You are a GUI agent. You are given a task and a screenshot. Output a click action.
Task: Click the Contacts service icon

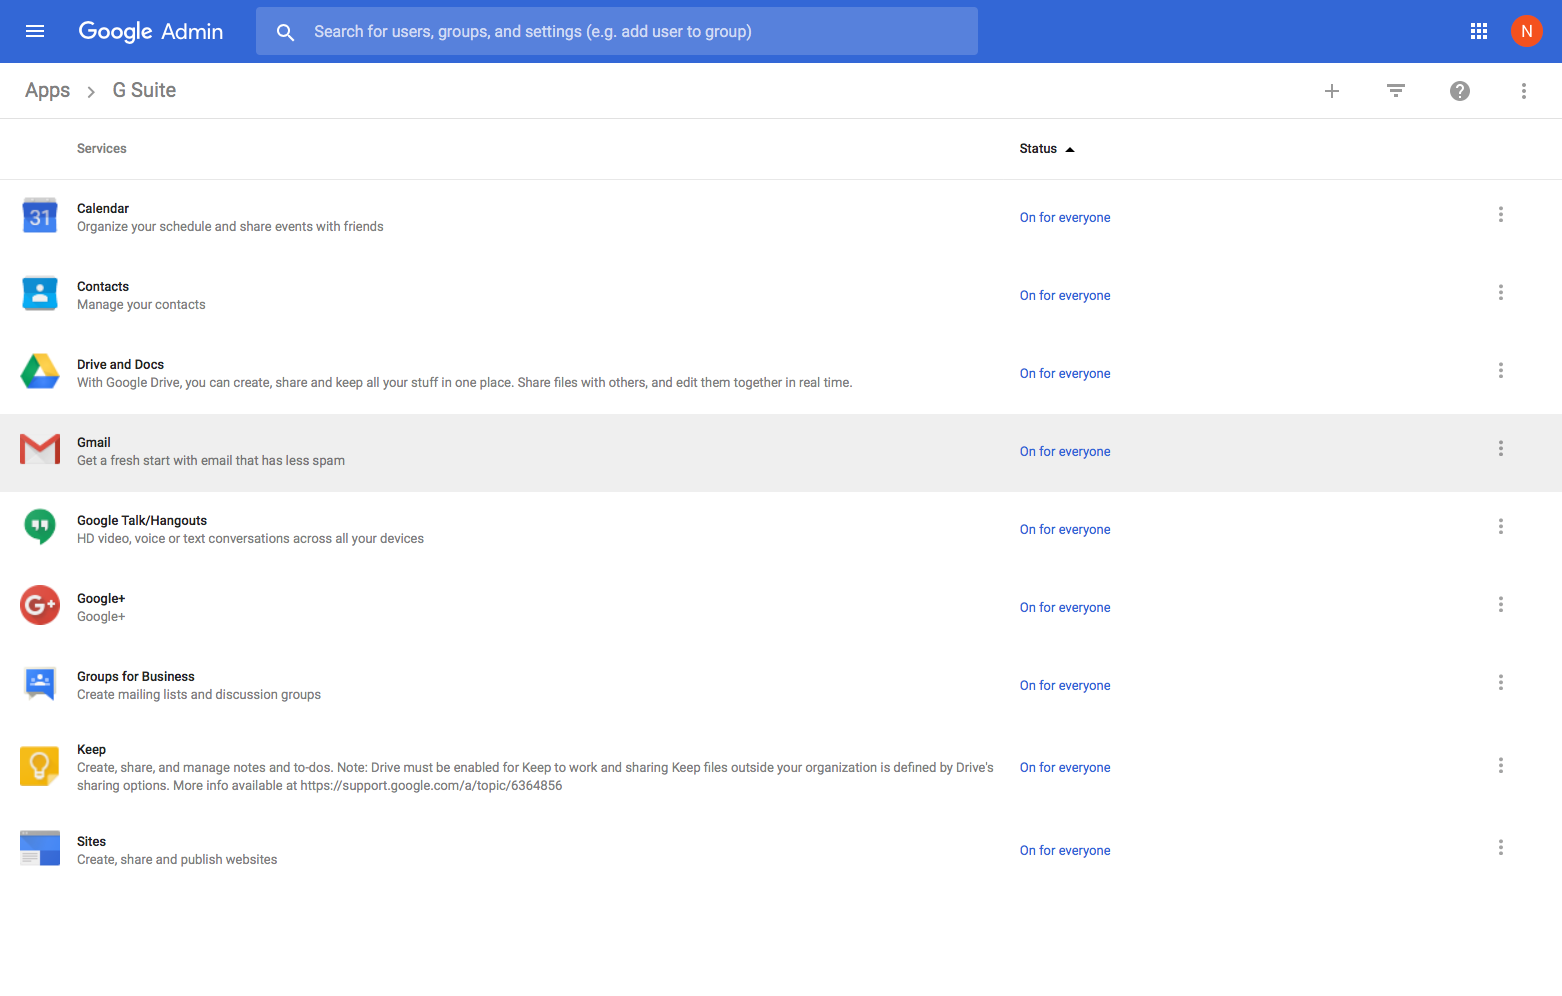pos(39,293)
